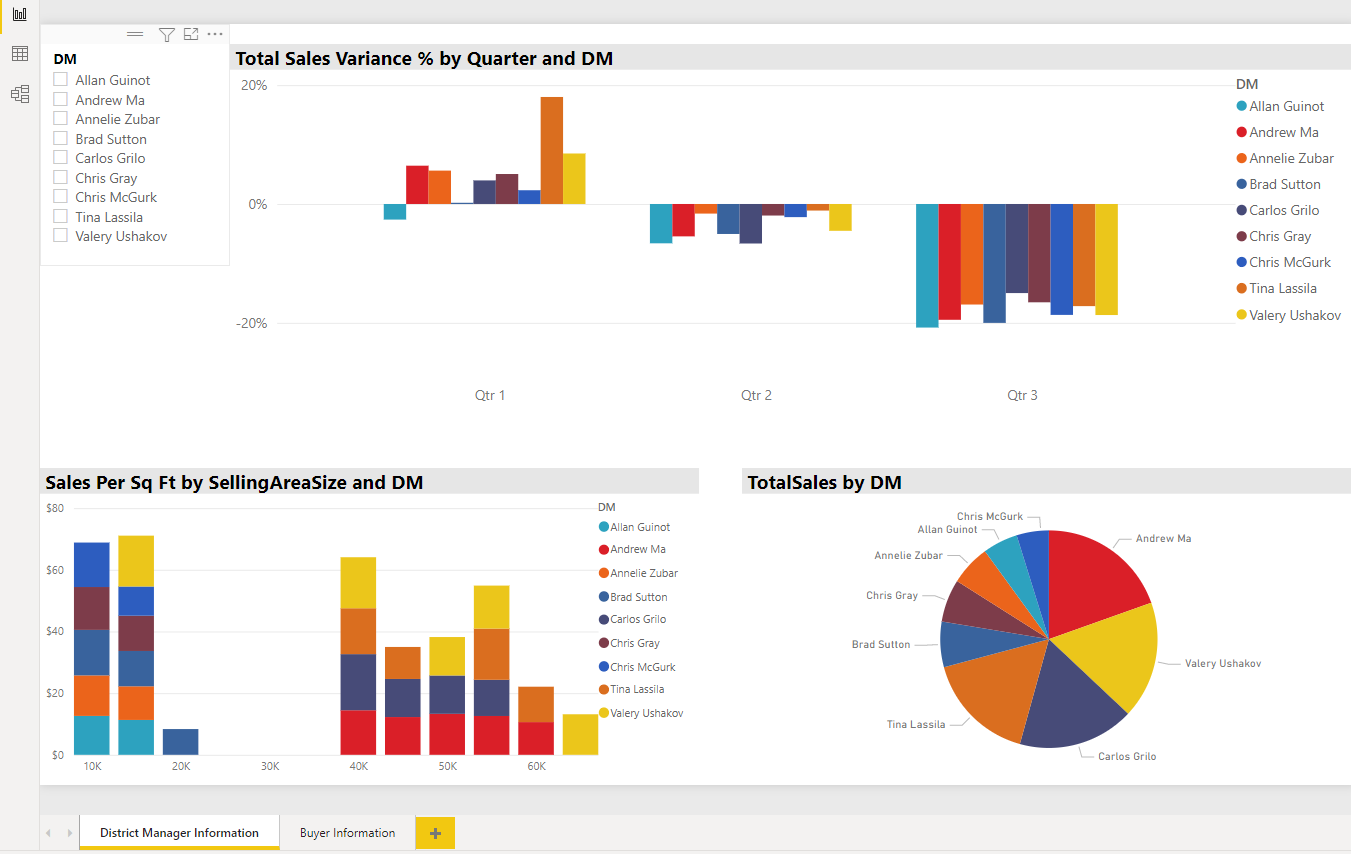1351x854 pixels.
Task: Click the previous page arrow
Action: (x=48, y=833)
